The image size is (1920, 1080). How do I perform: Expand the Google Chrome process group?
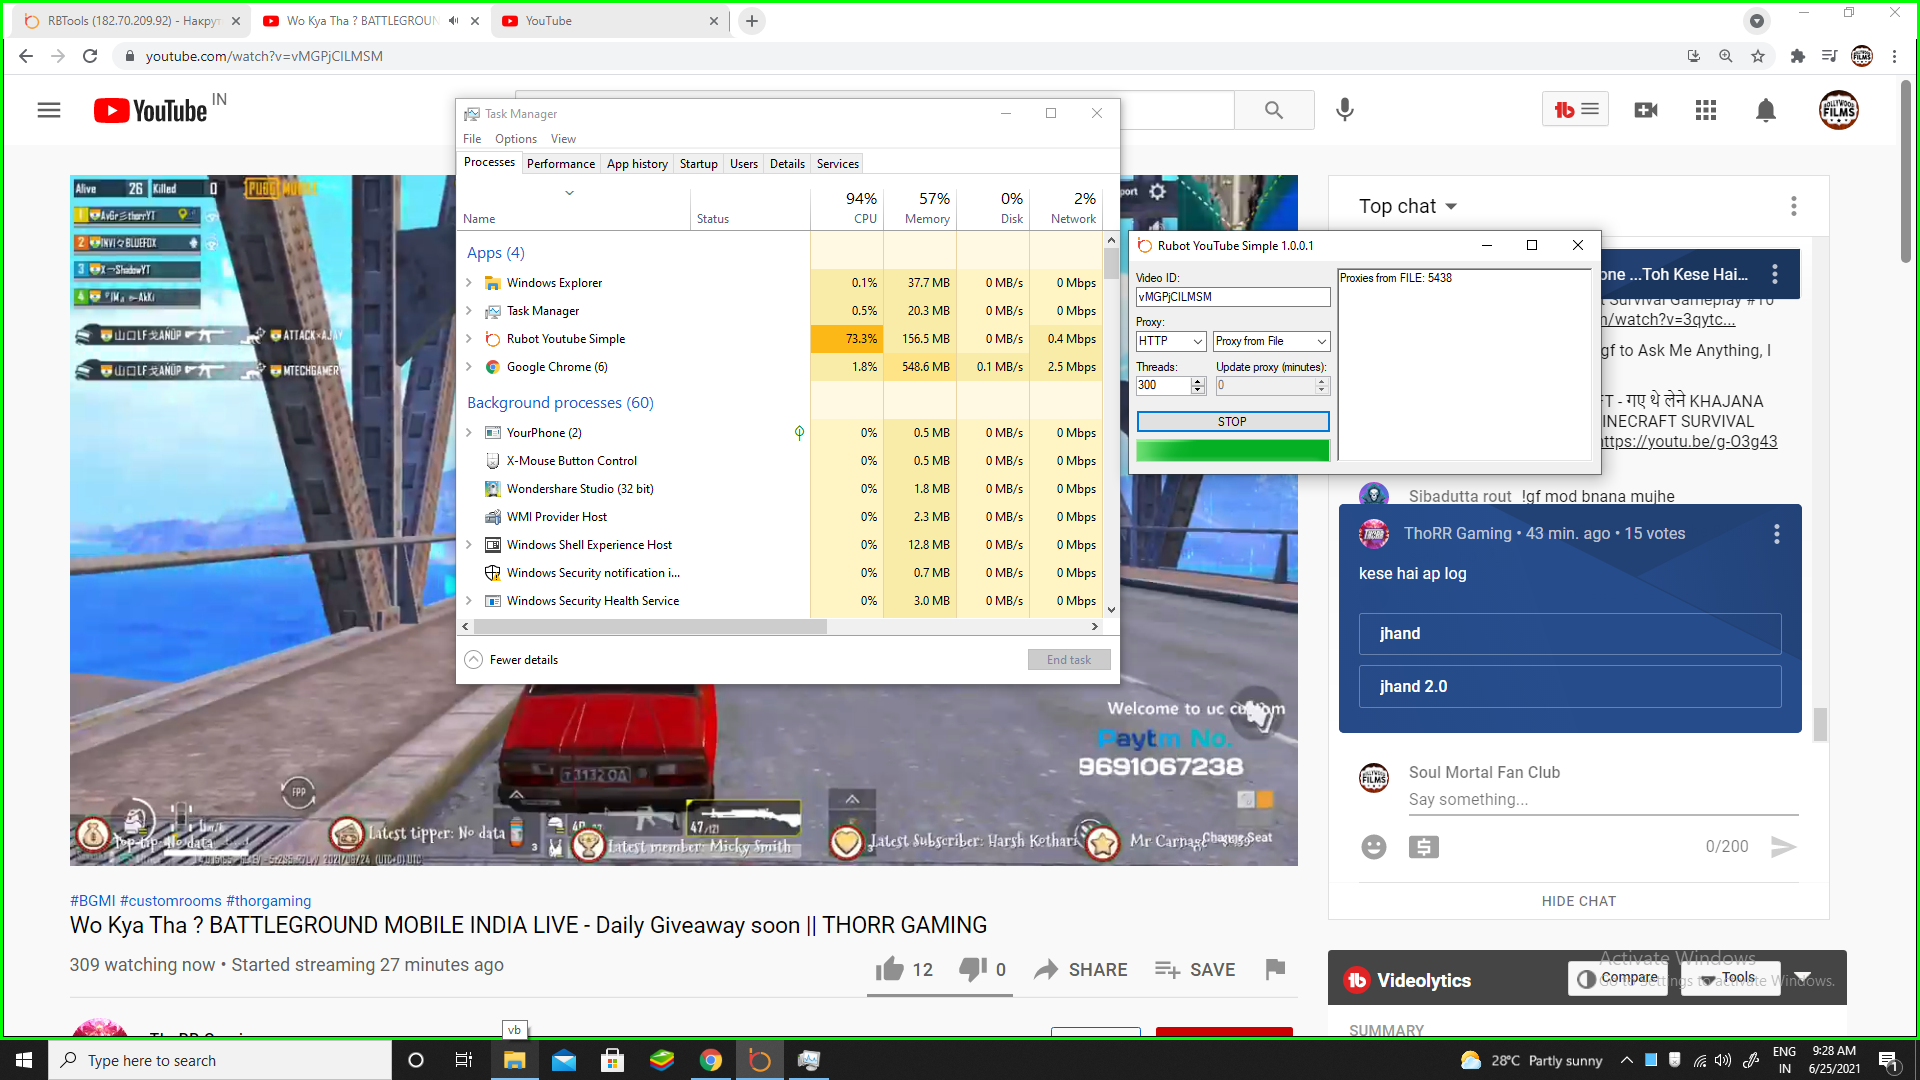click(468, 367)
